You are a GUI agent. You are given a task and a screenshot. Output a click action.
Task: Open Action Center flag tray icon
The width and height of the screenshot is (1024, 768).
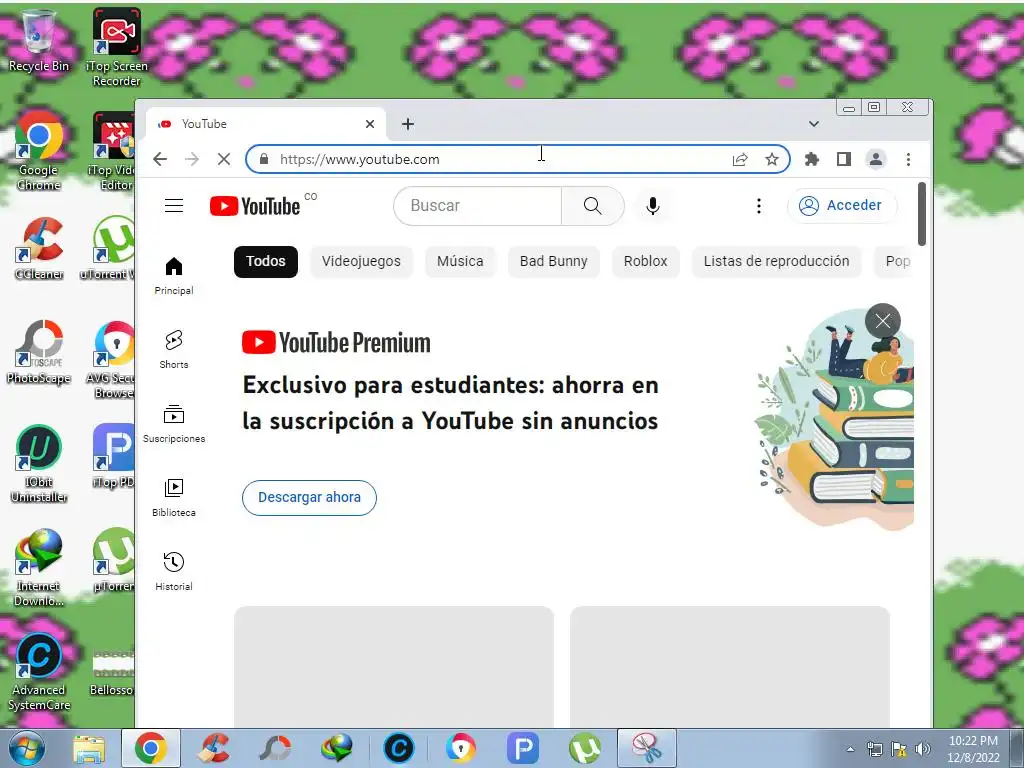899,749
